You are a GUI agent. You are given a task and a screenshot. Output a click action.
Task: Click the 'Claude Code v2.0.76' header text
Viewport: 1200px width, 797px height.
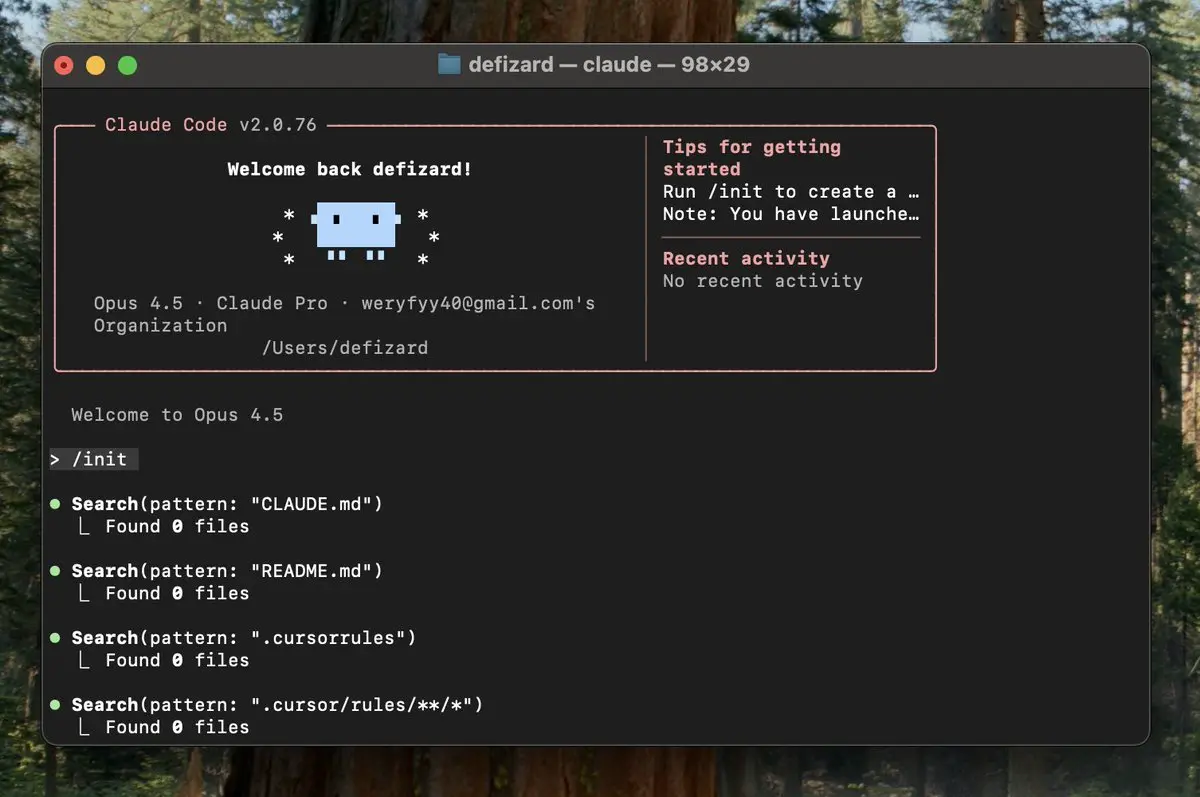click(211, 125)
